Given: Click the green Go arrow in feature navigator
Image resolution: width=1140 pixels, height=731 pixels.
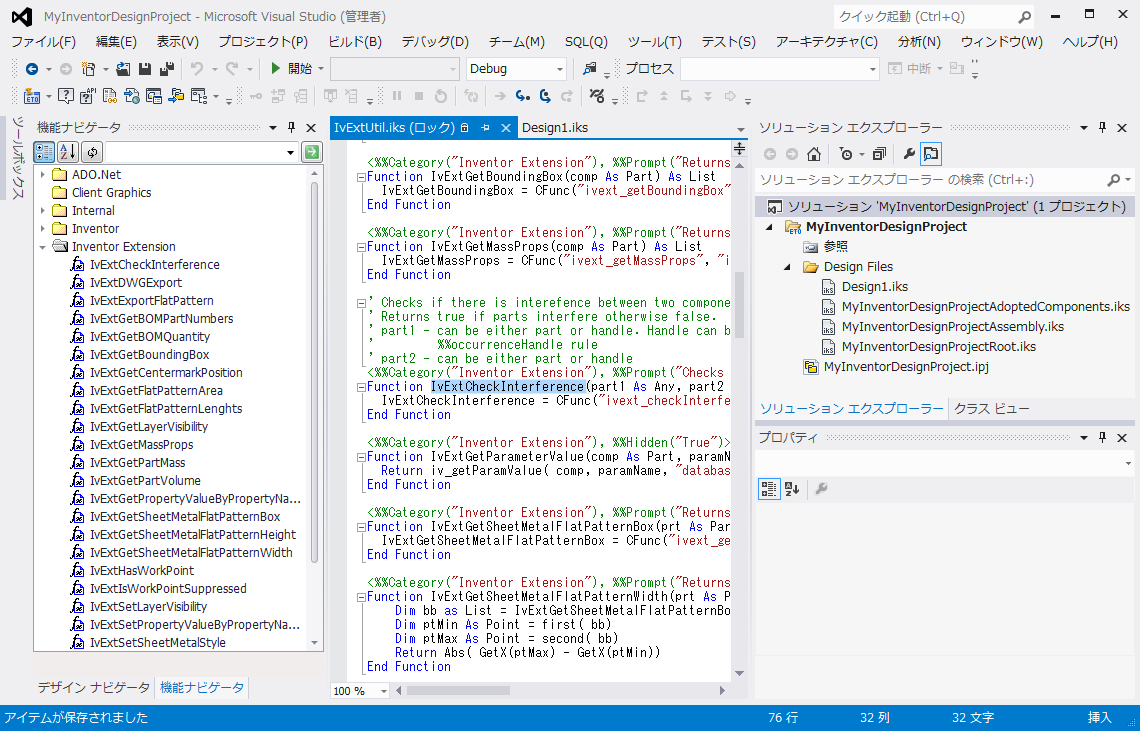Looking at the screenshot, I should pos(312,152).
